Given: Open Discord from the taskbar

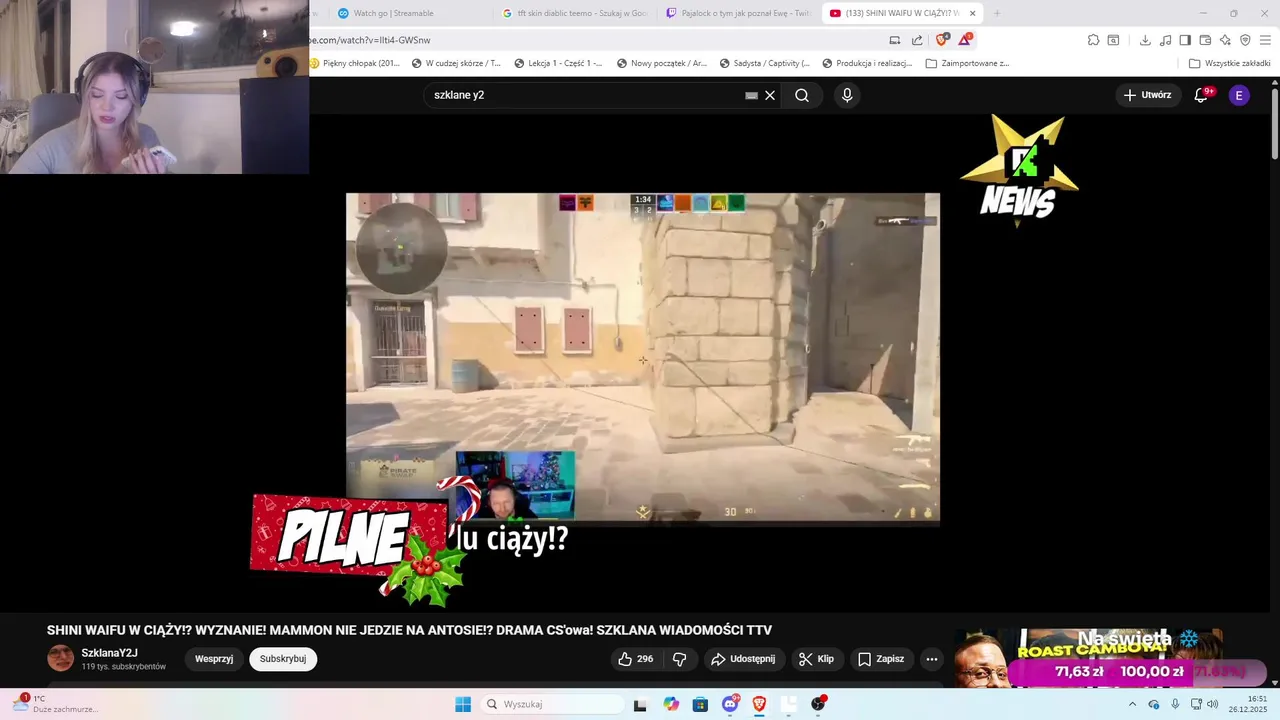Looking at the screenshot, I should 730,704.
